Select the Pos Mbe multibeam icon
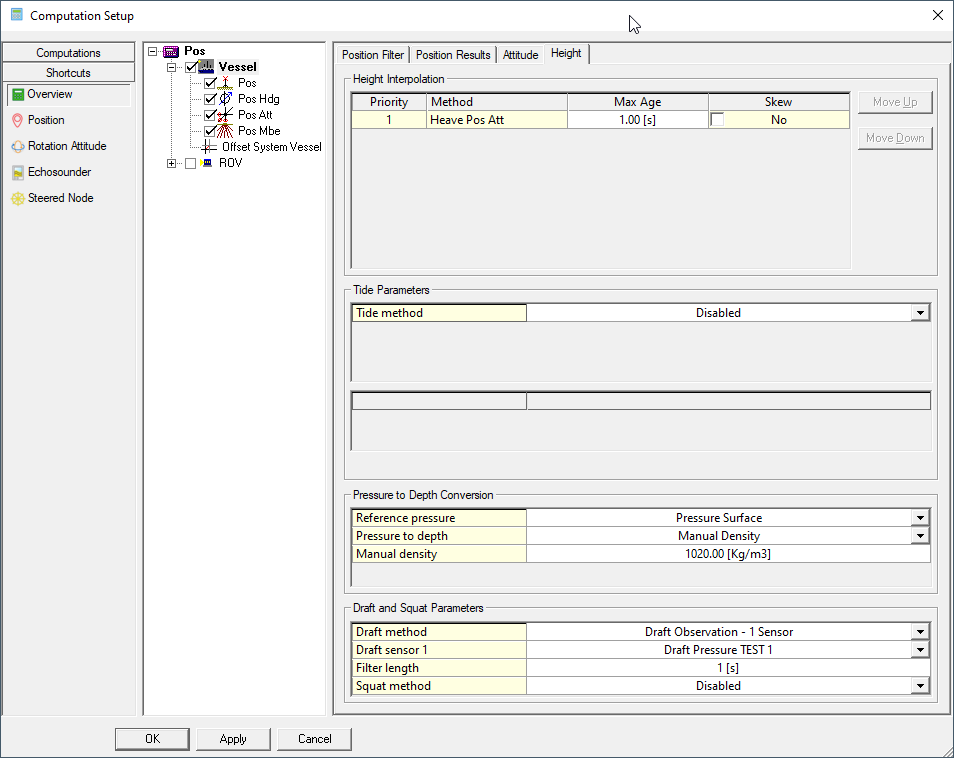 [x=226, y=131]
